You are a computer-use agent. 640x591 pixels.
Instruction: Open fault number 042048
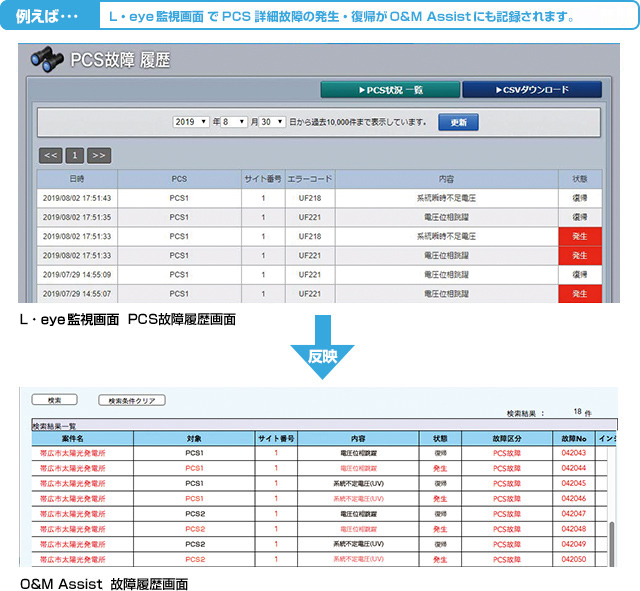[x=574, y=529]
